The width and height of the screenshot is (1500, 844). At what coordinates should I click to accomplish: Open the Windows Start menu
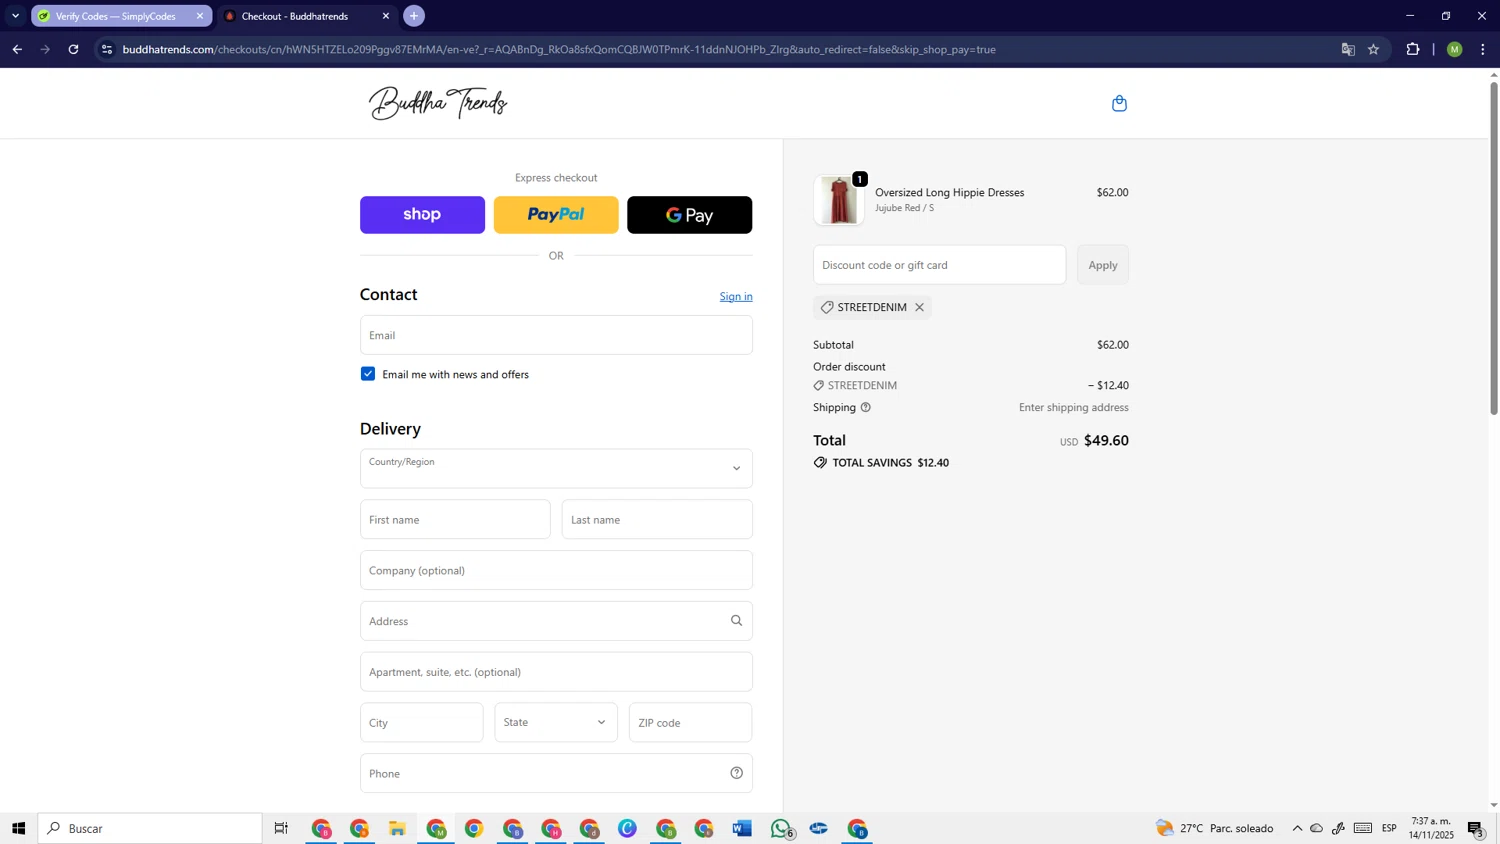[x=18, y=828]
